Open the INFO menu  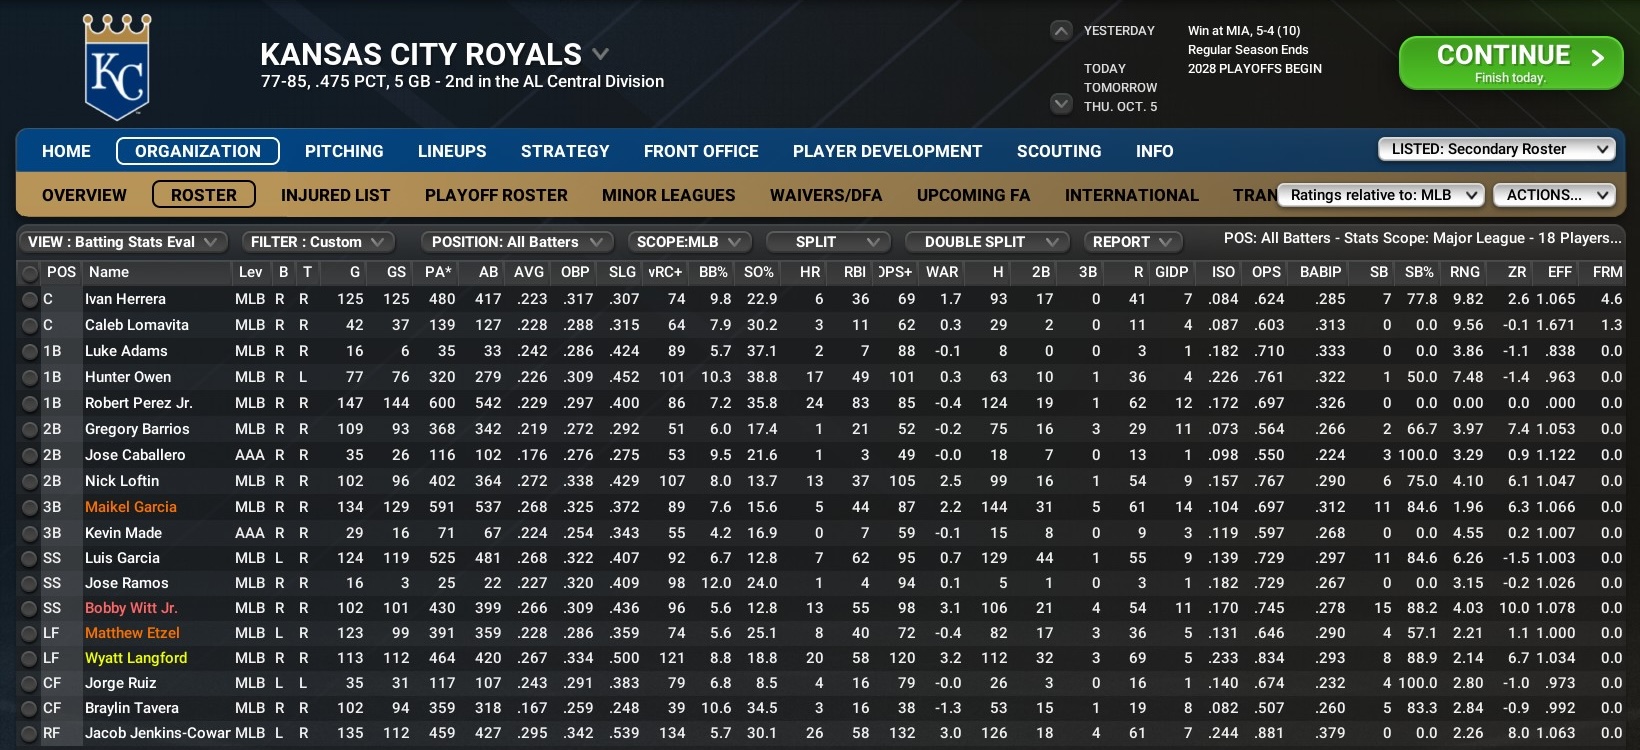click(1154, 151)
